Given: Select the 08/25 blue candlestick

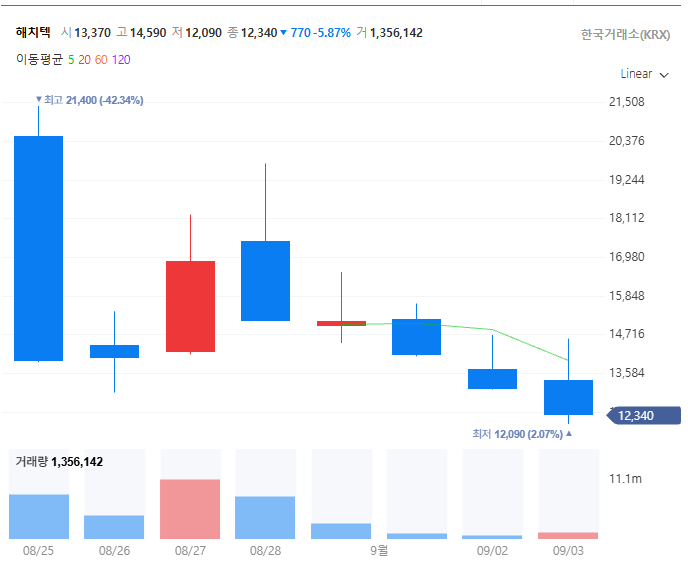Looking at the screenshot, I should tap(39, 248).
